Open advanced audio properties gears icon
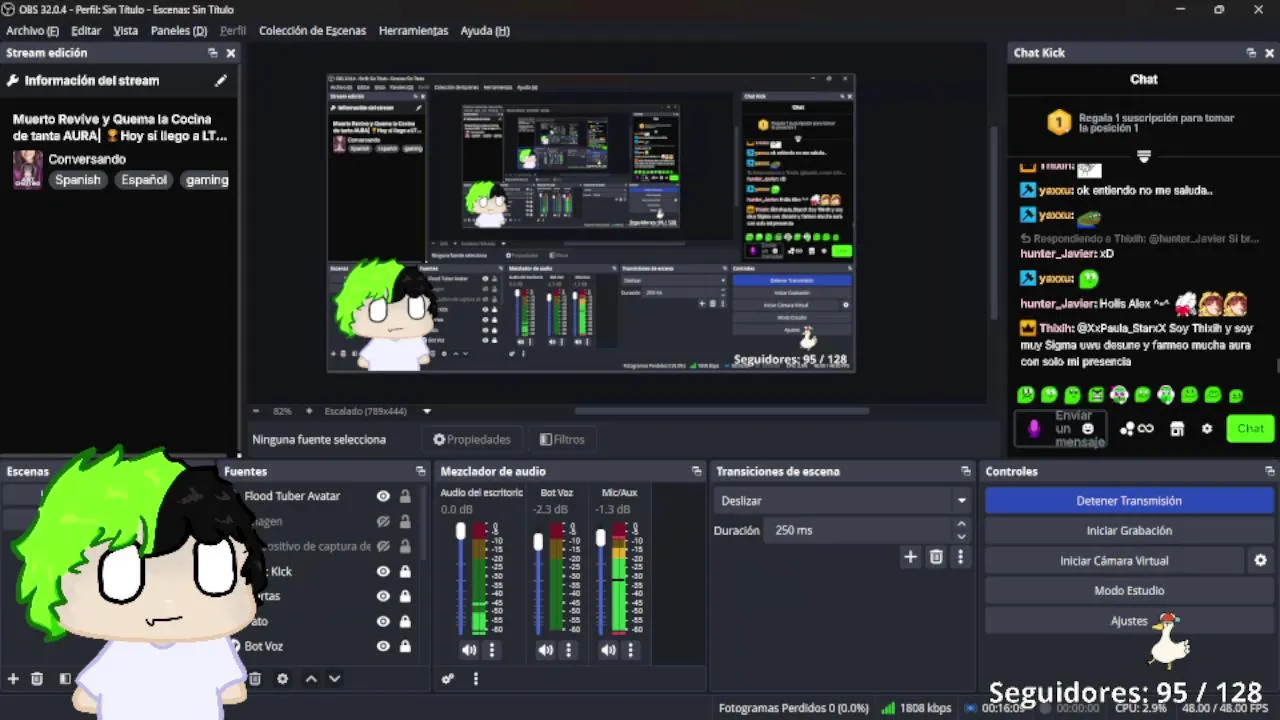This screenshot has height=720, width=1280. 448,678
